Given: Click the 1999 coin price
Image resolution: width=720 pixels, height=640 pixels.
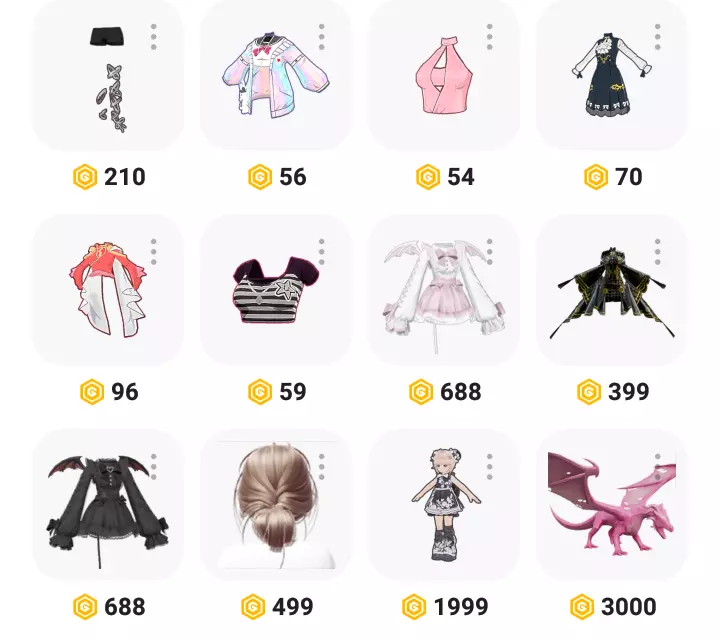Looking at the screenshot, I should tap(461, 606).
